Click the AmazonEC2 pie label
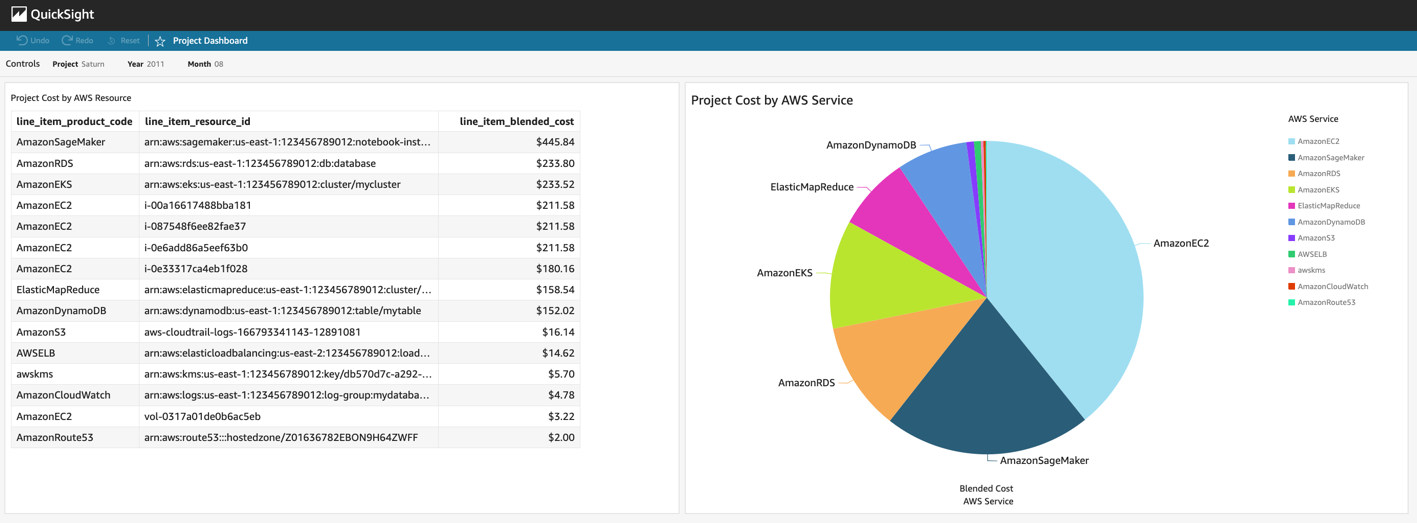 click(1181, 243)
